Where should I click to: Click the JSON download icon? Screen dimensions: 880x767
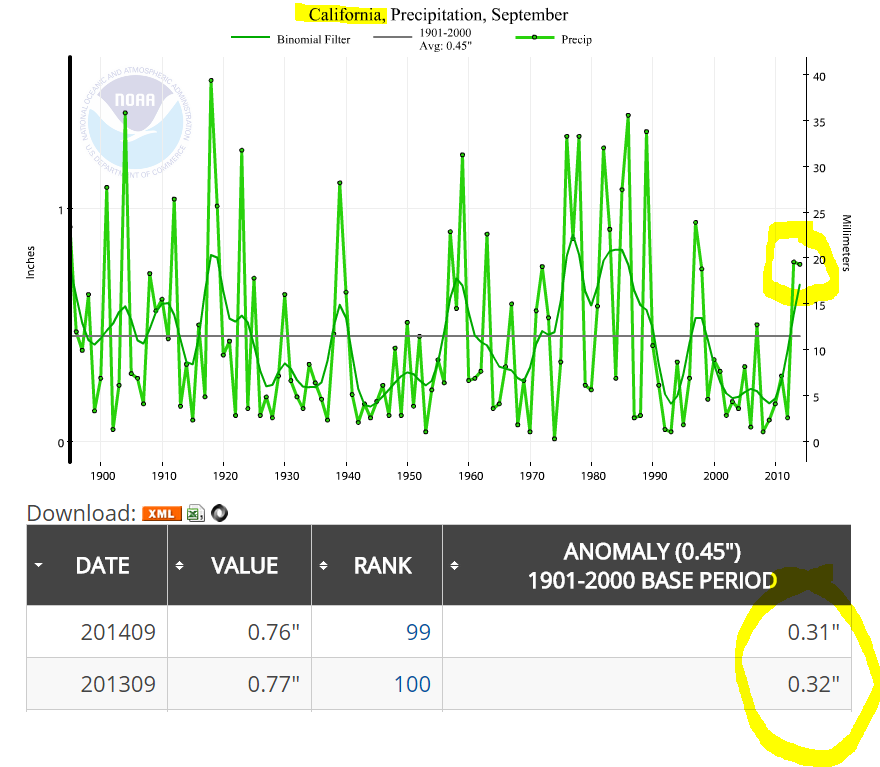(x=219, y=513)
